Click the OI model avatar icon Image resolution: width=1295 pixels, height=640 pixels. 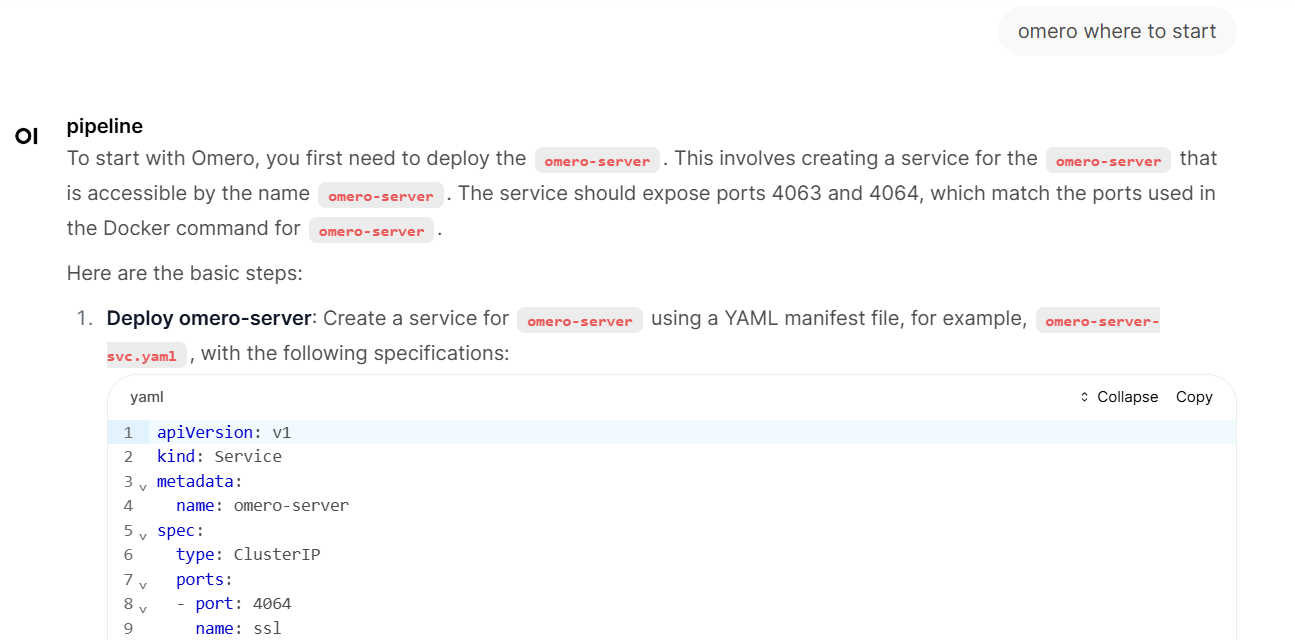click(27, 136)
